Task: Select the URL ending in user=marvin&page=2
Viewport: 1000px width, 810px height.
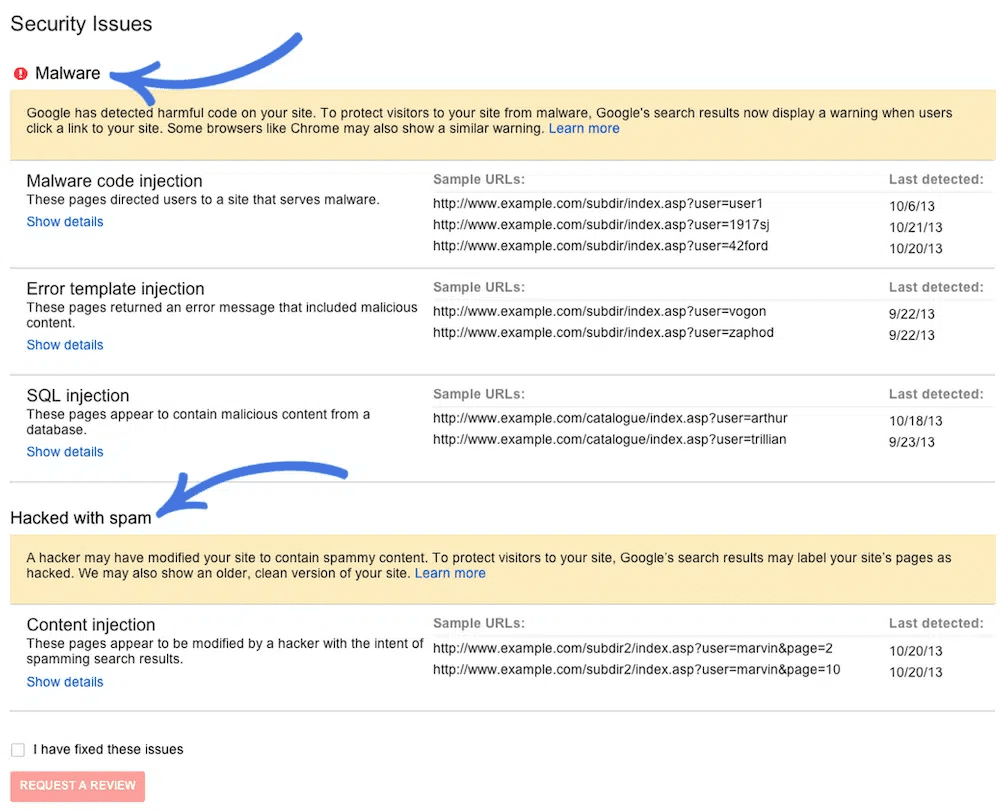Action: (632, 648)
